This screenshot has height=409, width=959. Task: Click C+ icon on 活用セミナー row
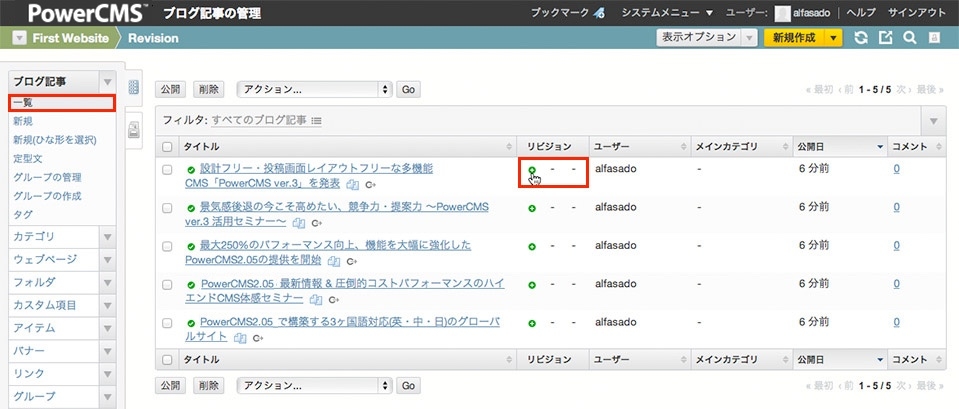point(317,223)
